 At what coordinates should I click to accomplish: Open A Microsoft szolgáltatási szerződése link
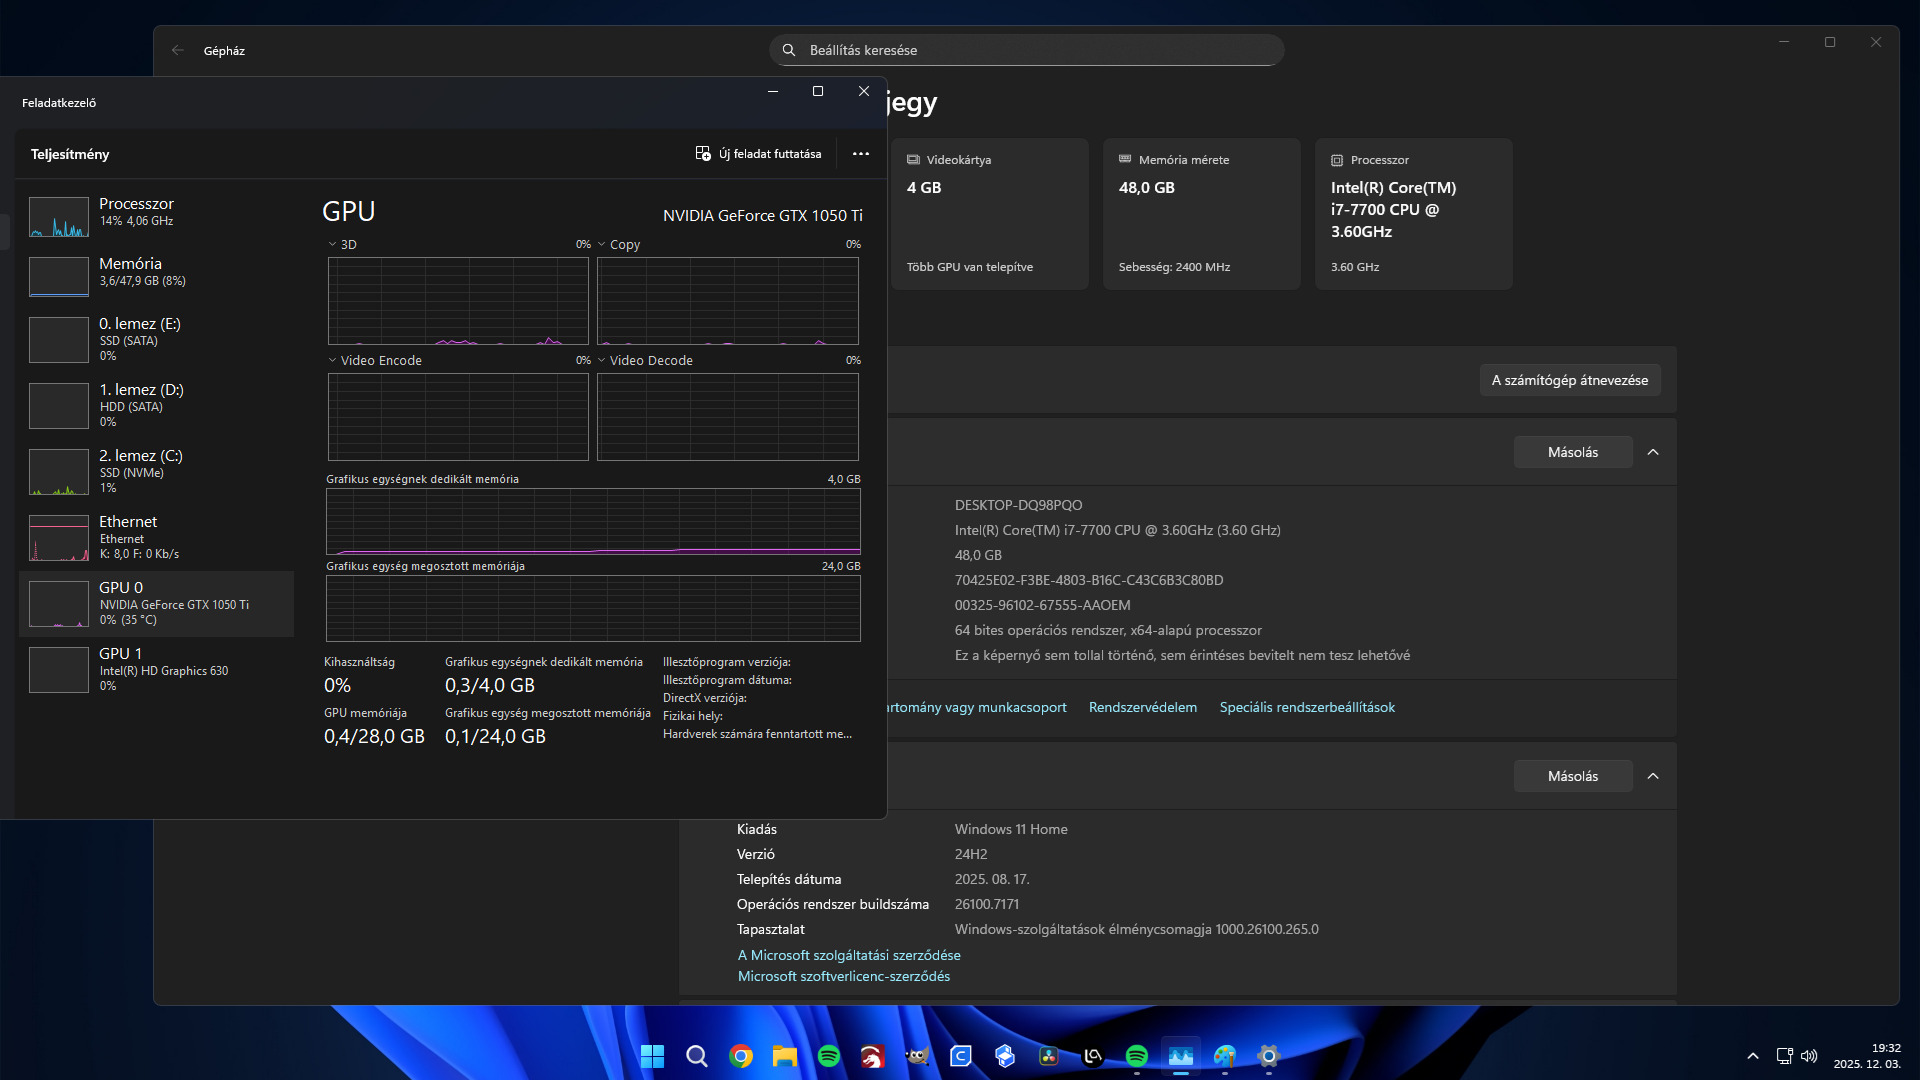[x=849, y=955]
